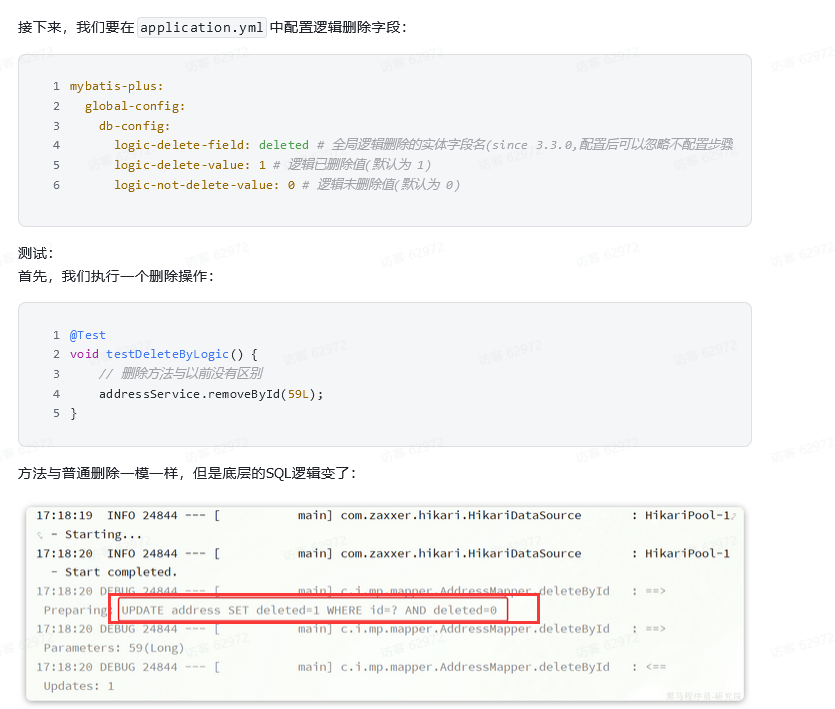Click the 'global-config:' YAML line

pyautogui.click(x=135, y=106)
